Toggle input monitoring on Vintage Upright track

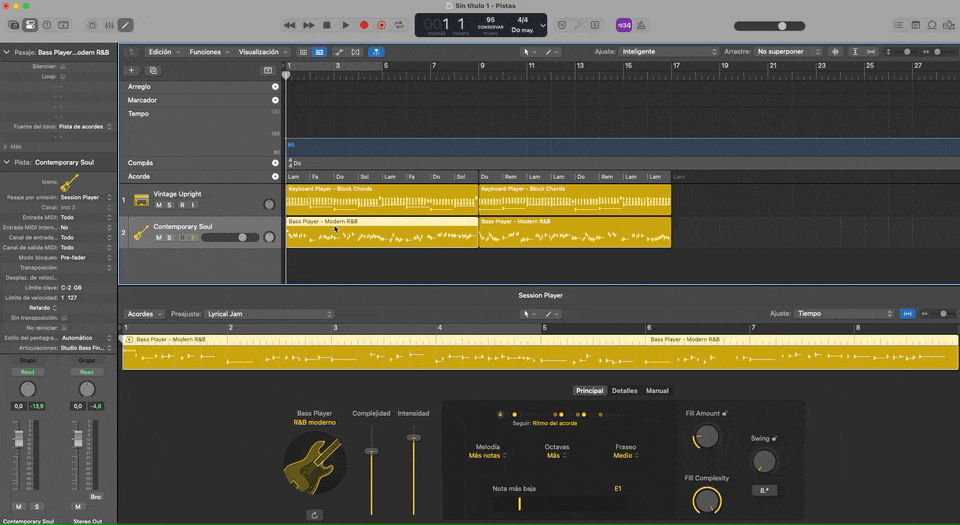(193, 205)
